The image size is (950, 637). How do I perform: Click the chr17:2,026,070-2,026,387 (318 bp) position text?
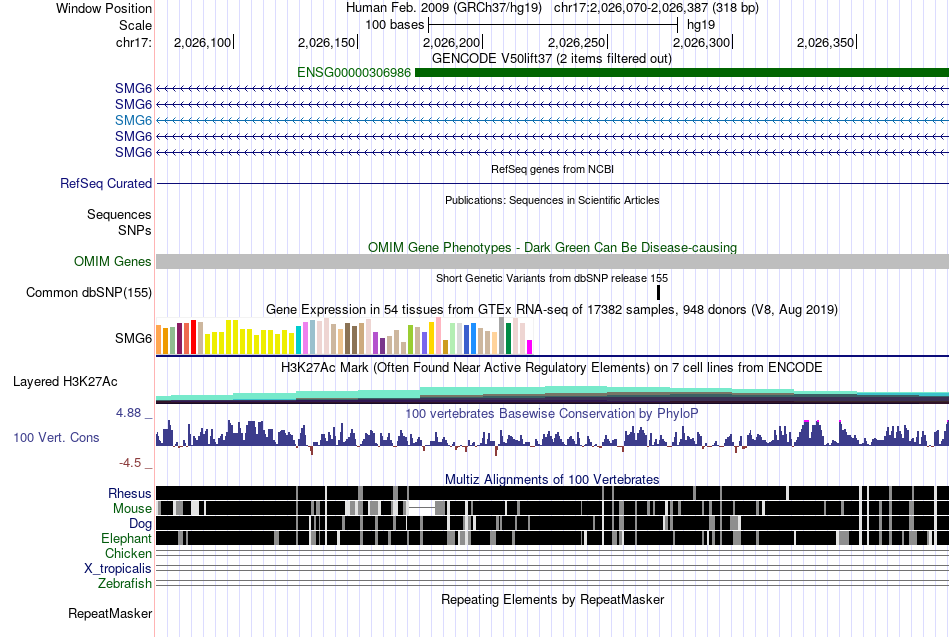pyautogui.click(x=656, y=8)
